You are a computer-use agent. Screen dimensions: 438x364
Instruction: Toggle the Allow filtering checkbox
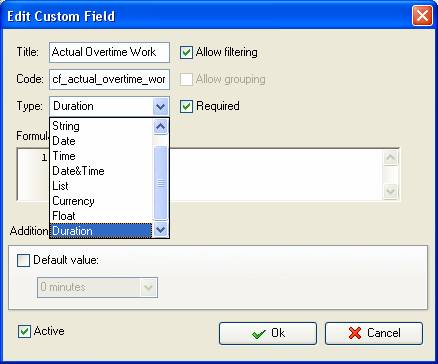pyautogui.click(x=186, y=52)
